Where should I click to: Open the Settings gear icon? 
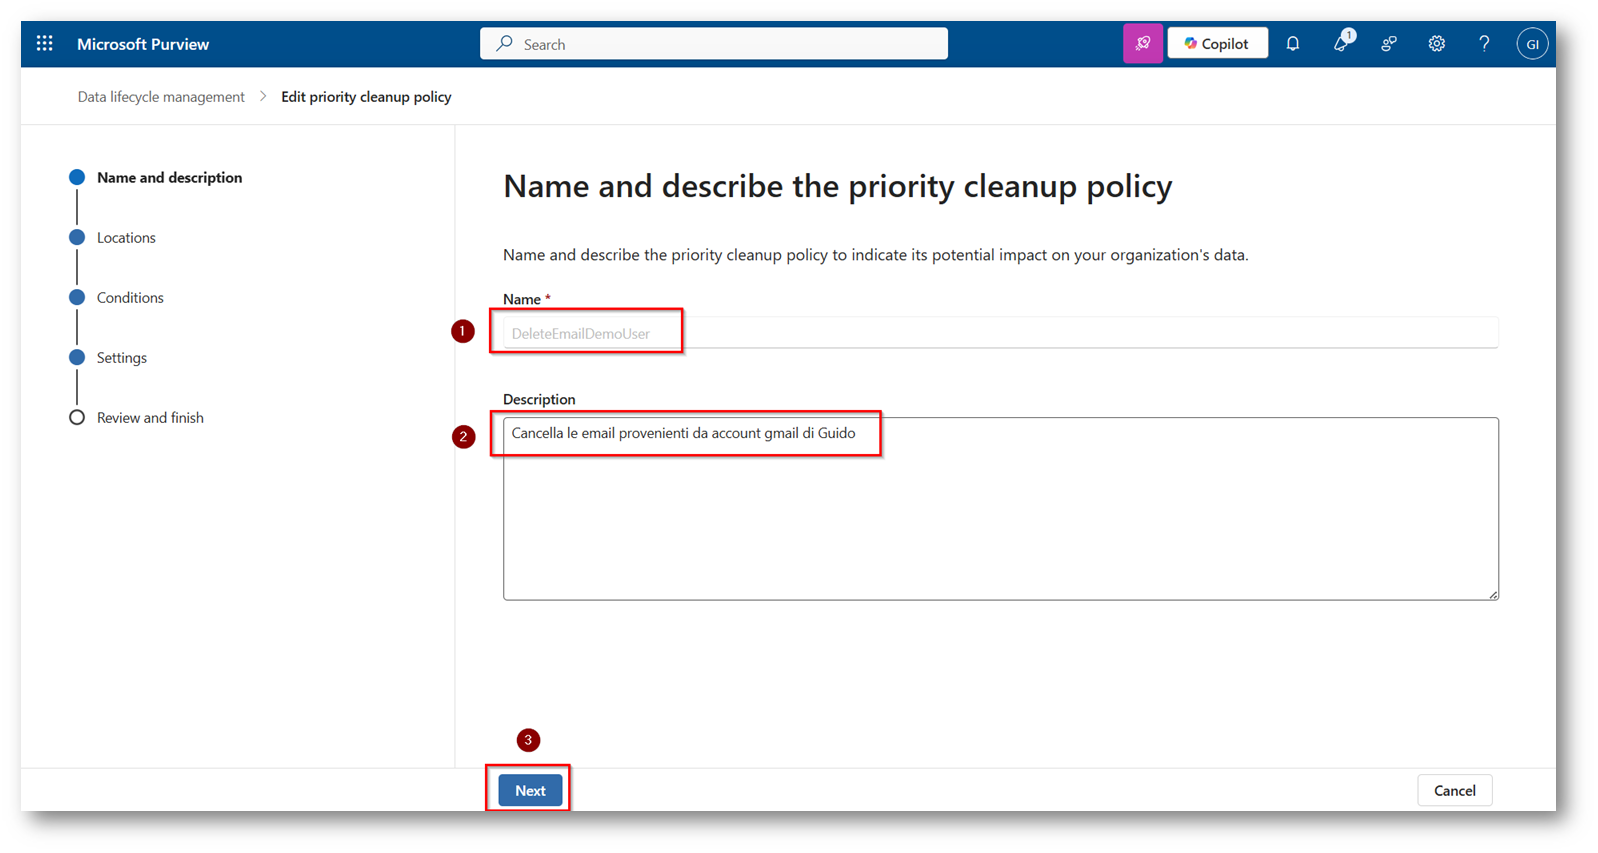click(x=1437, y=44)
